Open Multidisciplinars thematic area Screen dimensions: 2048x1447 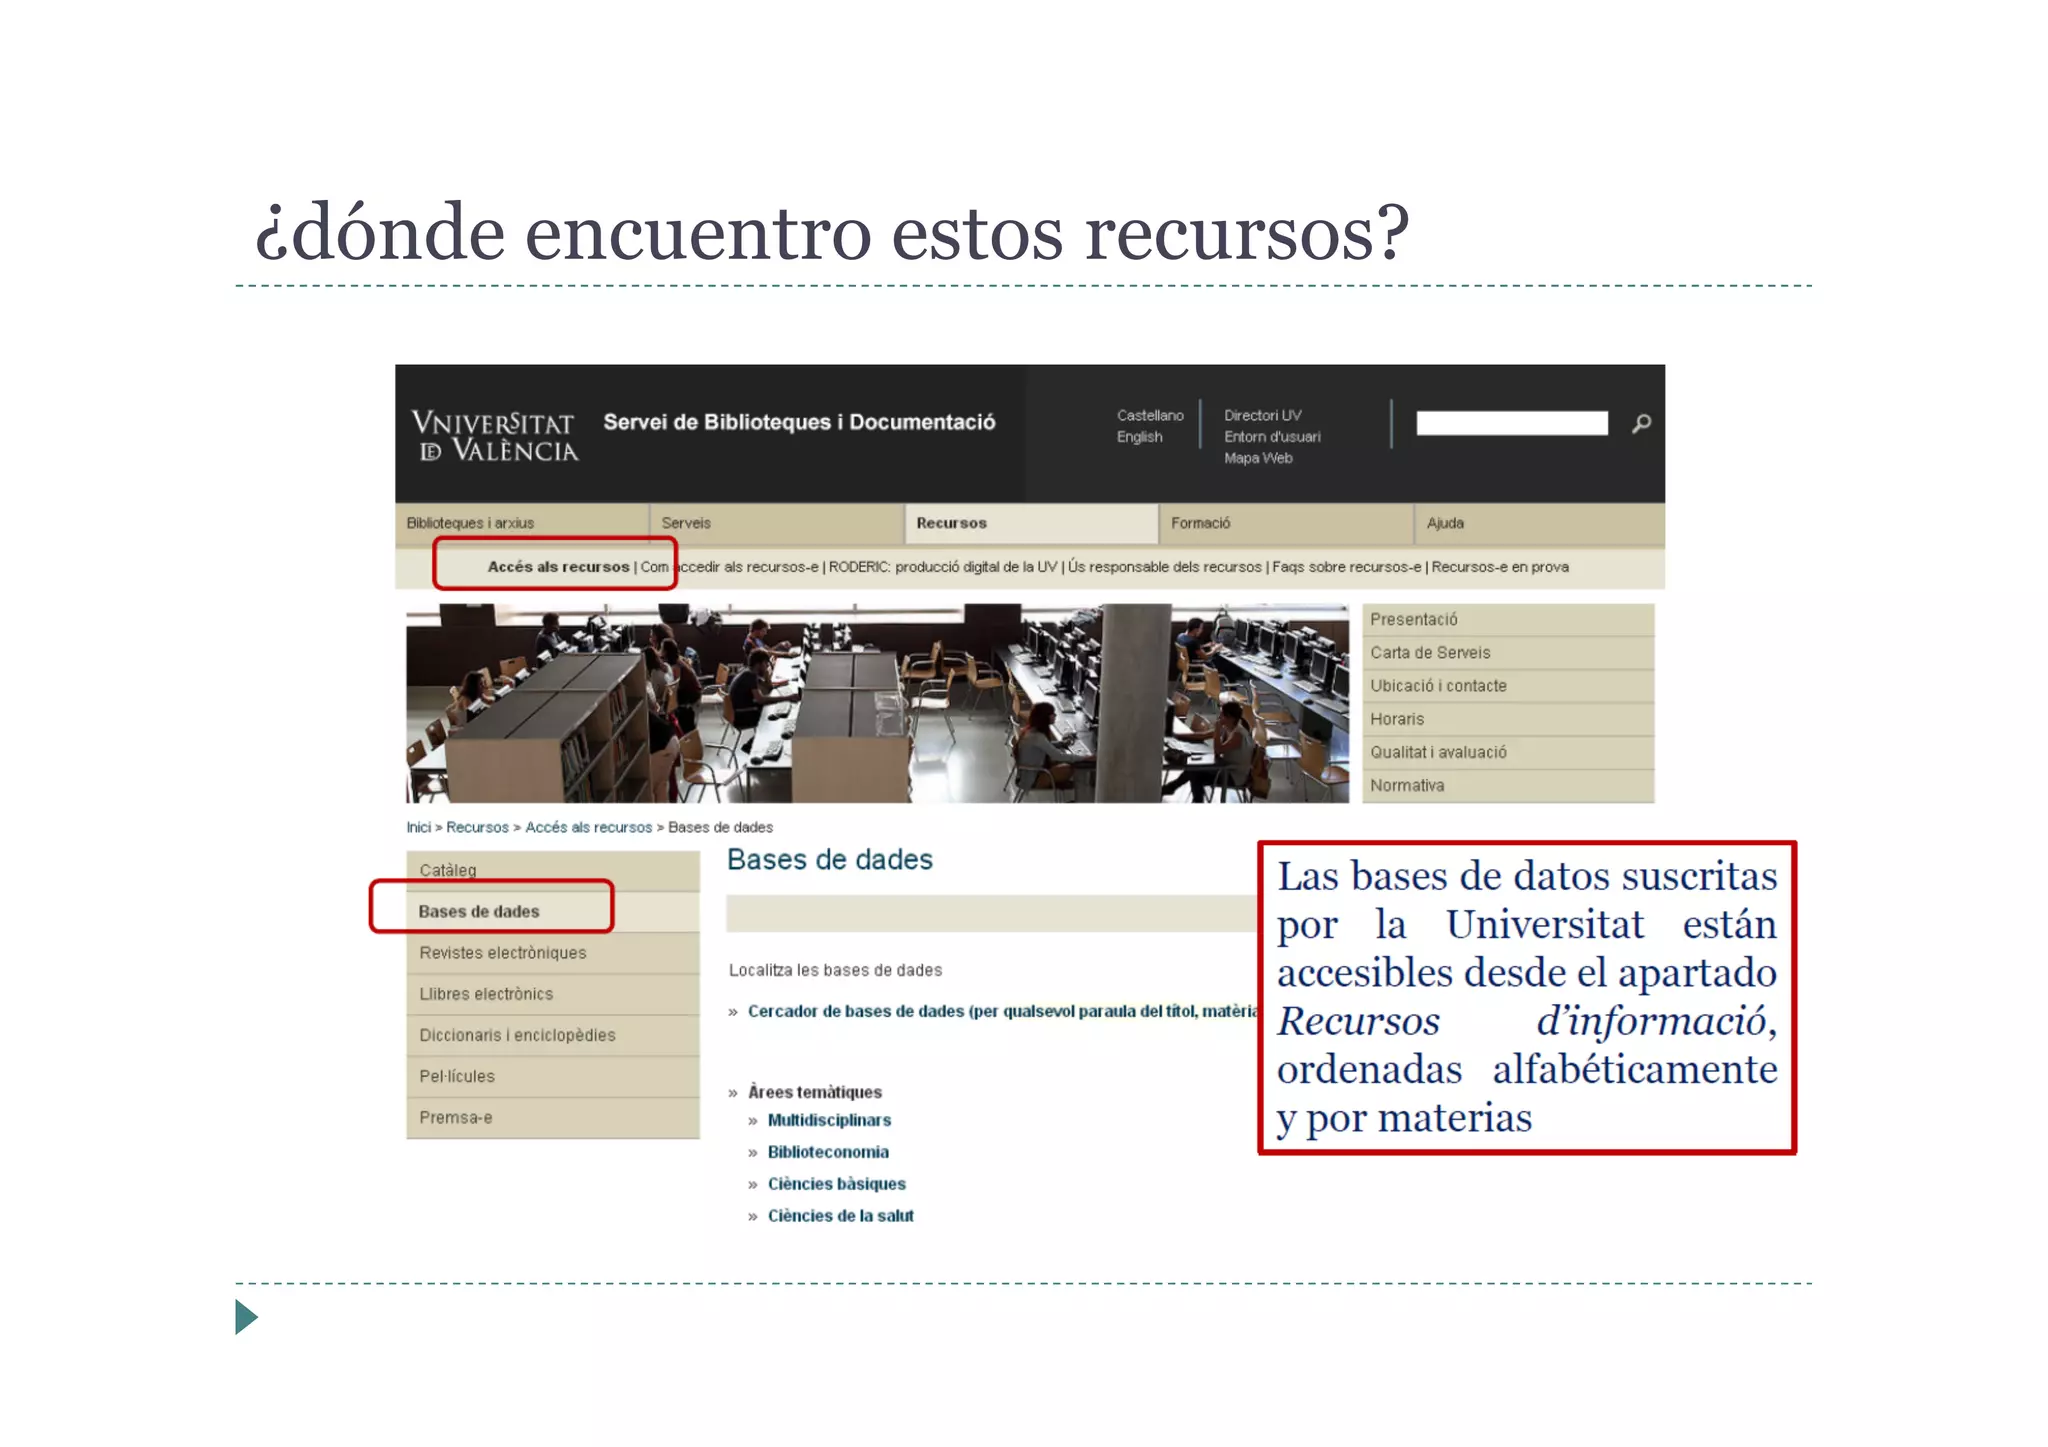[829, 1120]
